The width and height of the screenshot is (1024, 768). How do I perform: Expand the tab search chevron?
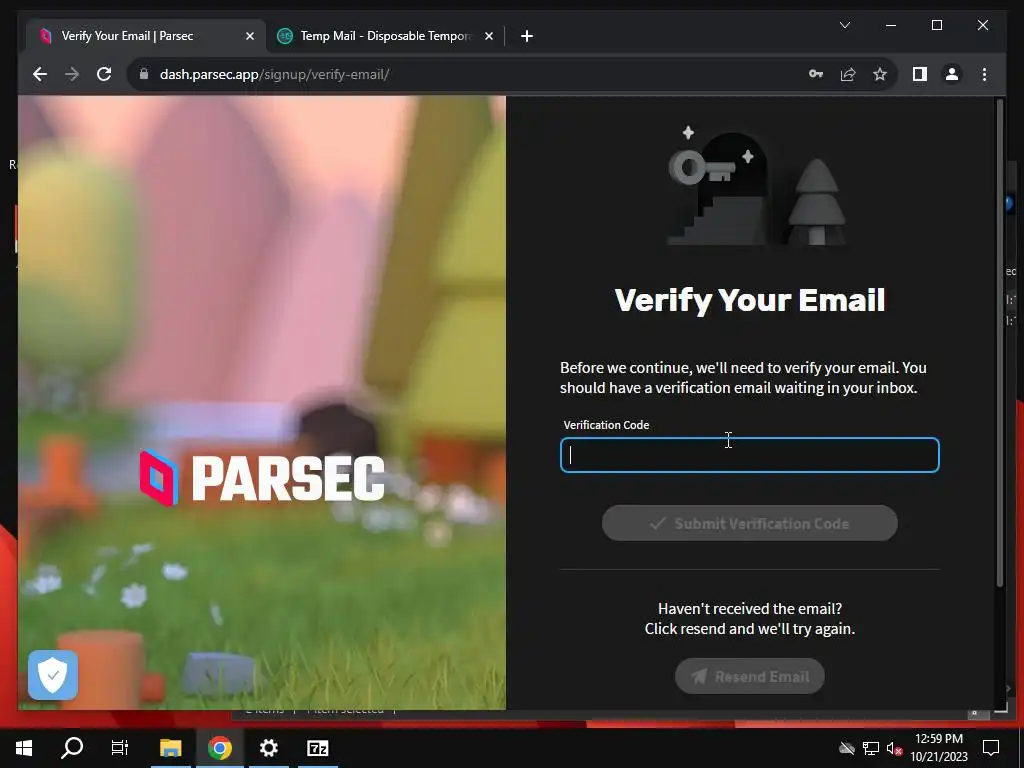844,25
